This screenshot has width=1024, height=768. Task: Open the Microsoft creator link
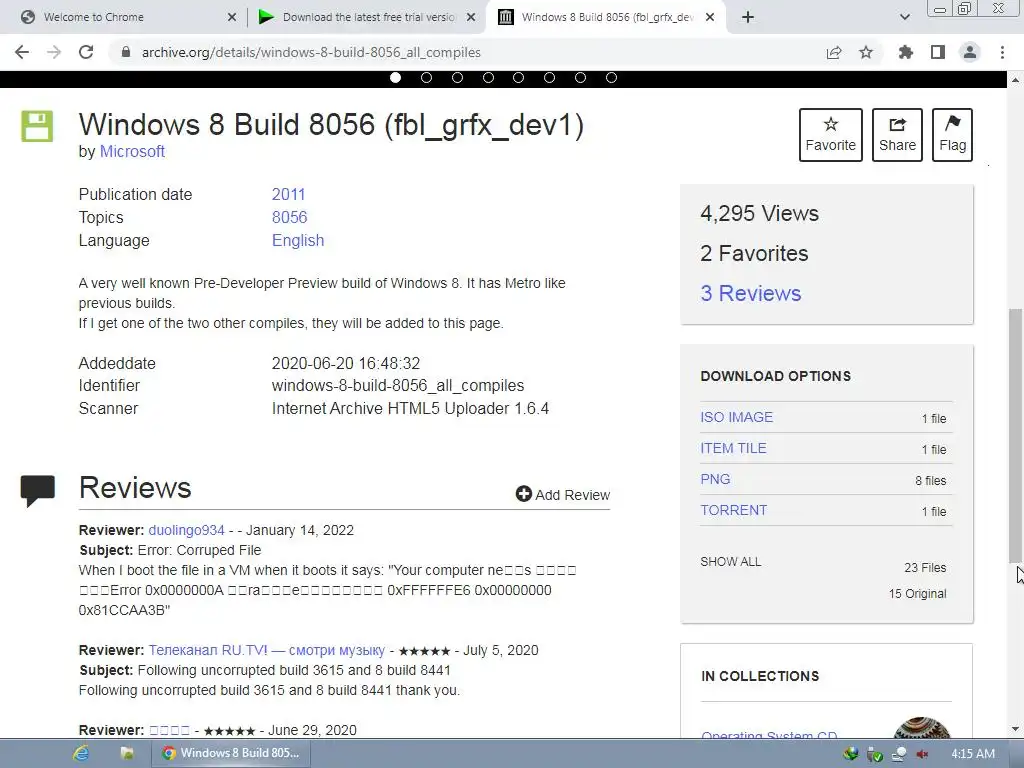(x=132, y=152)
